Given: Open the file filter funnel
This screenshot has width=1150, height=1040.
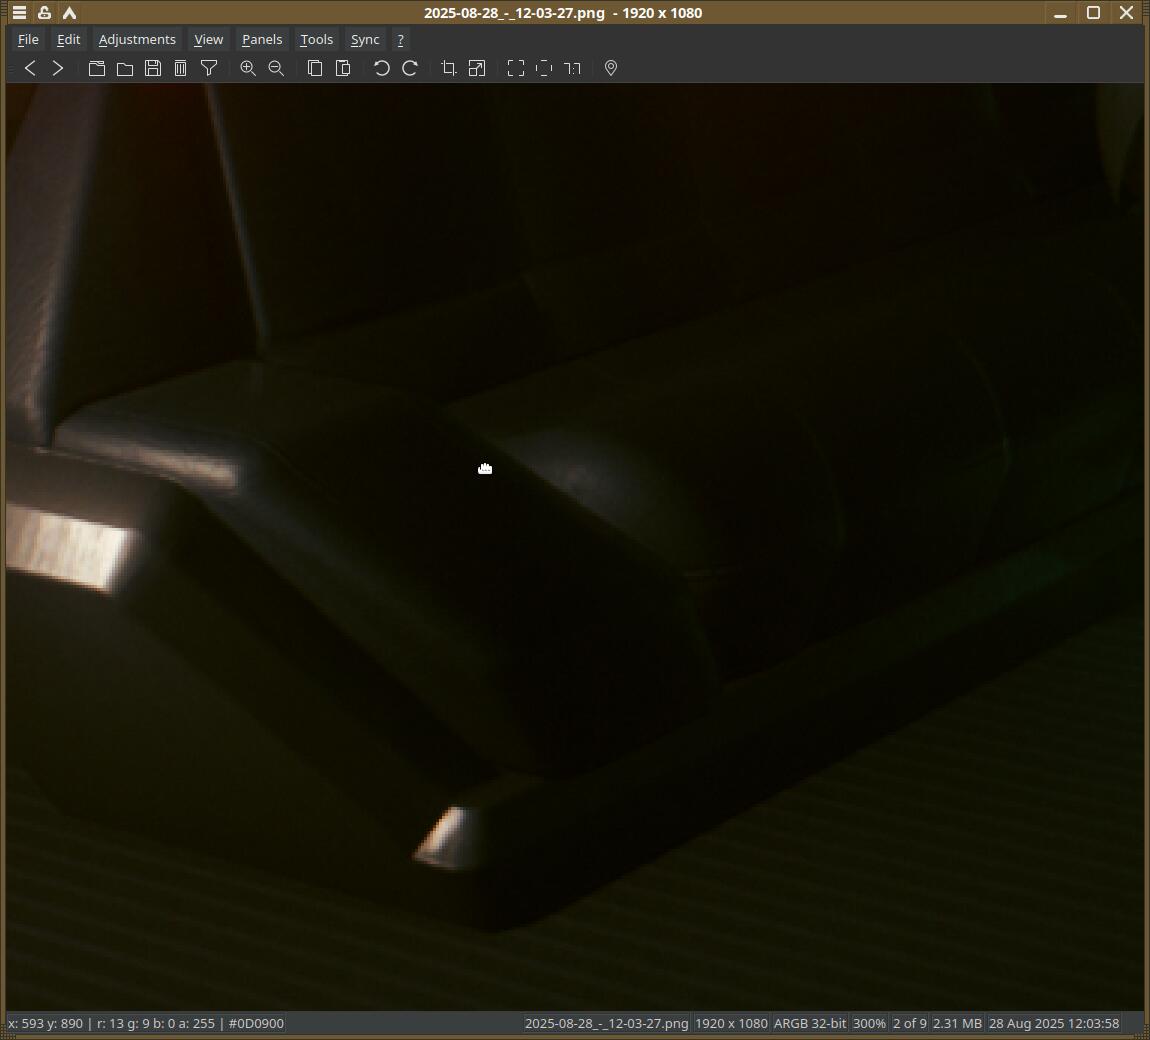Looking at the screenshot, I should point(209,68).
